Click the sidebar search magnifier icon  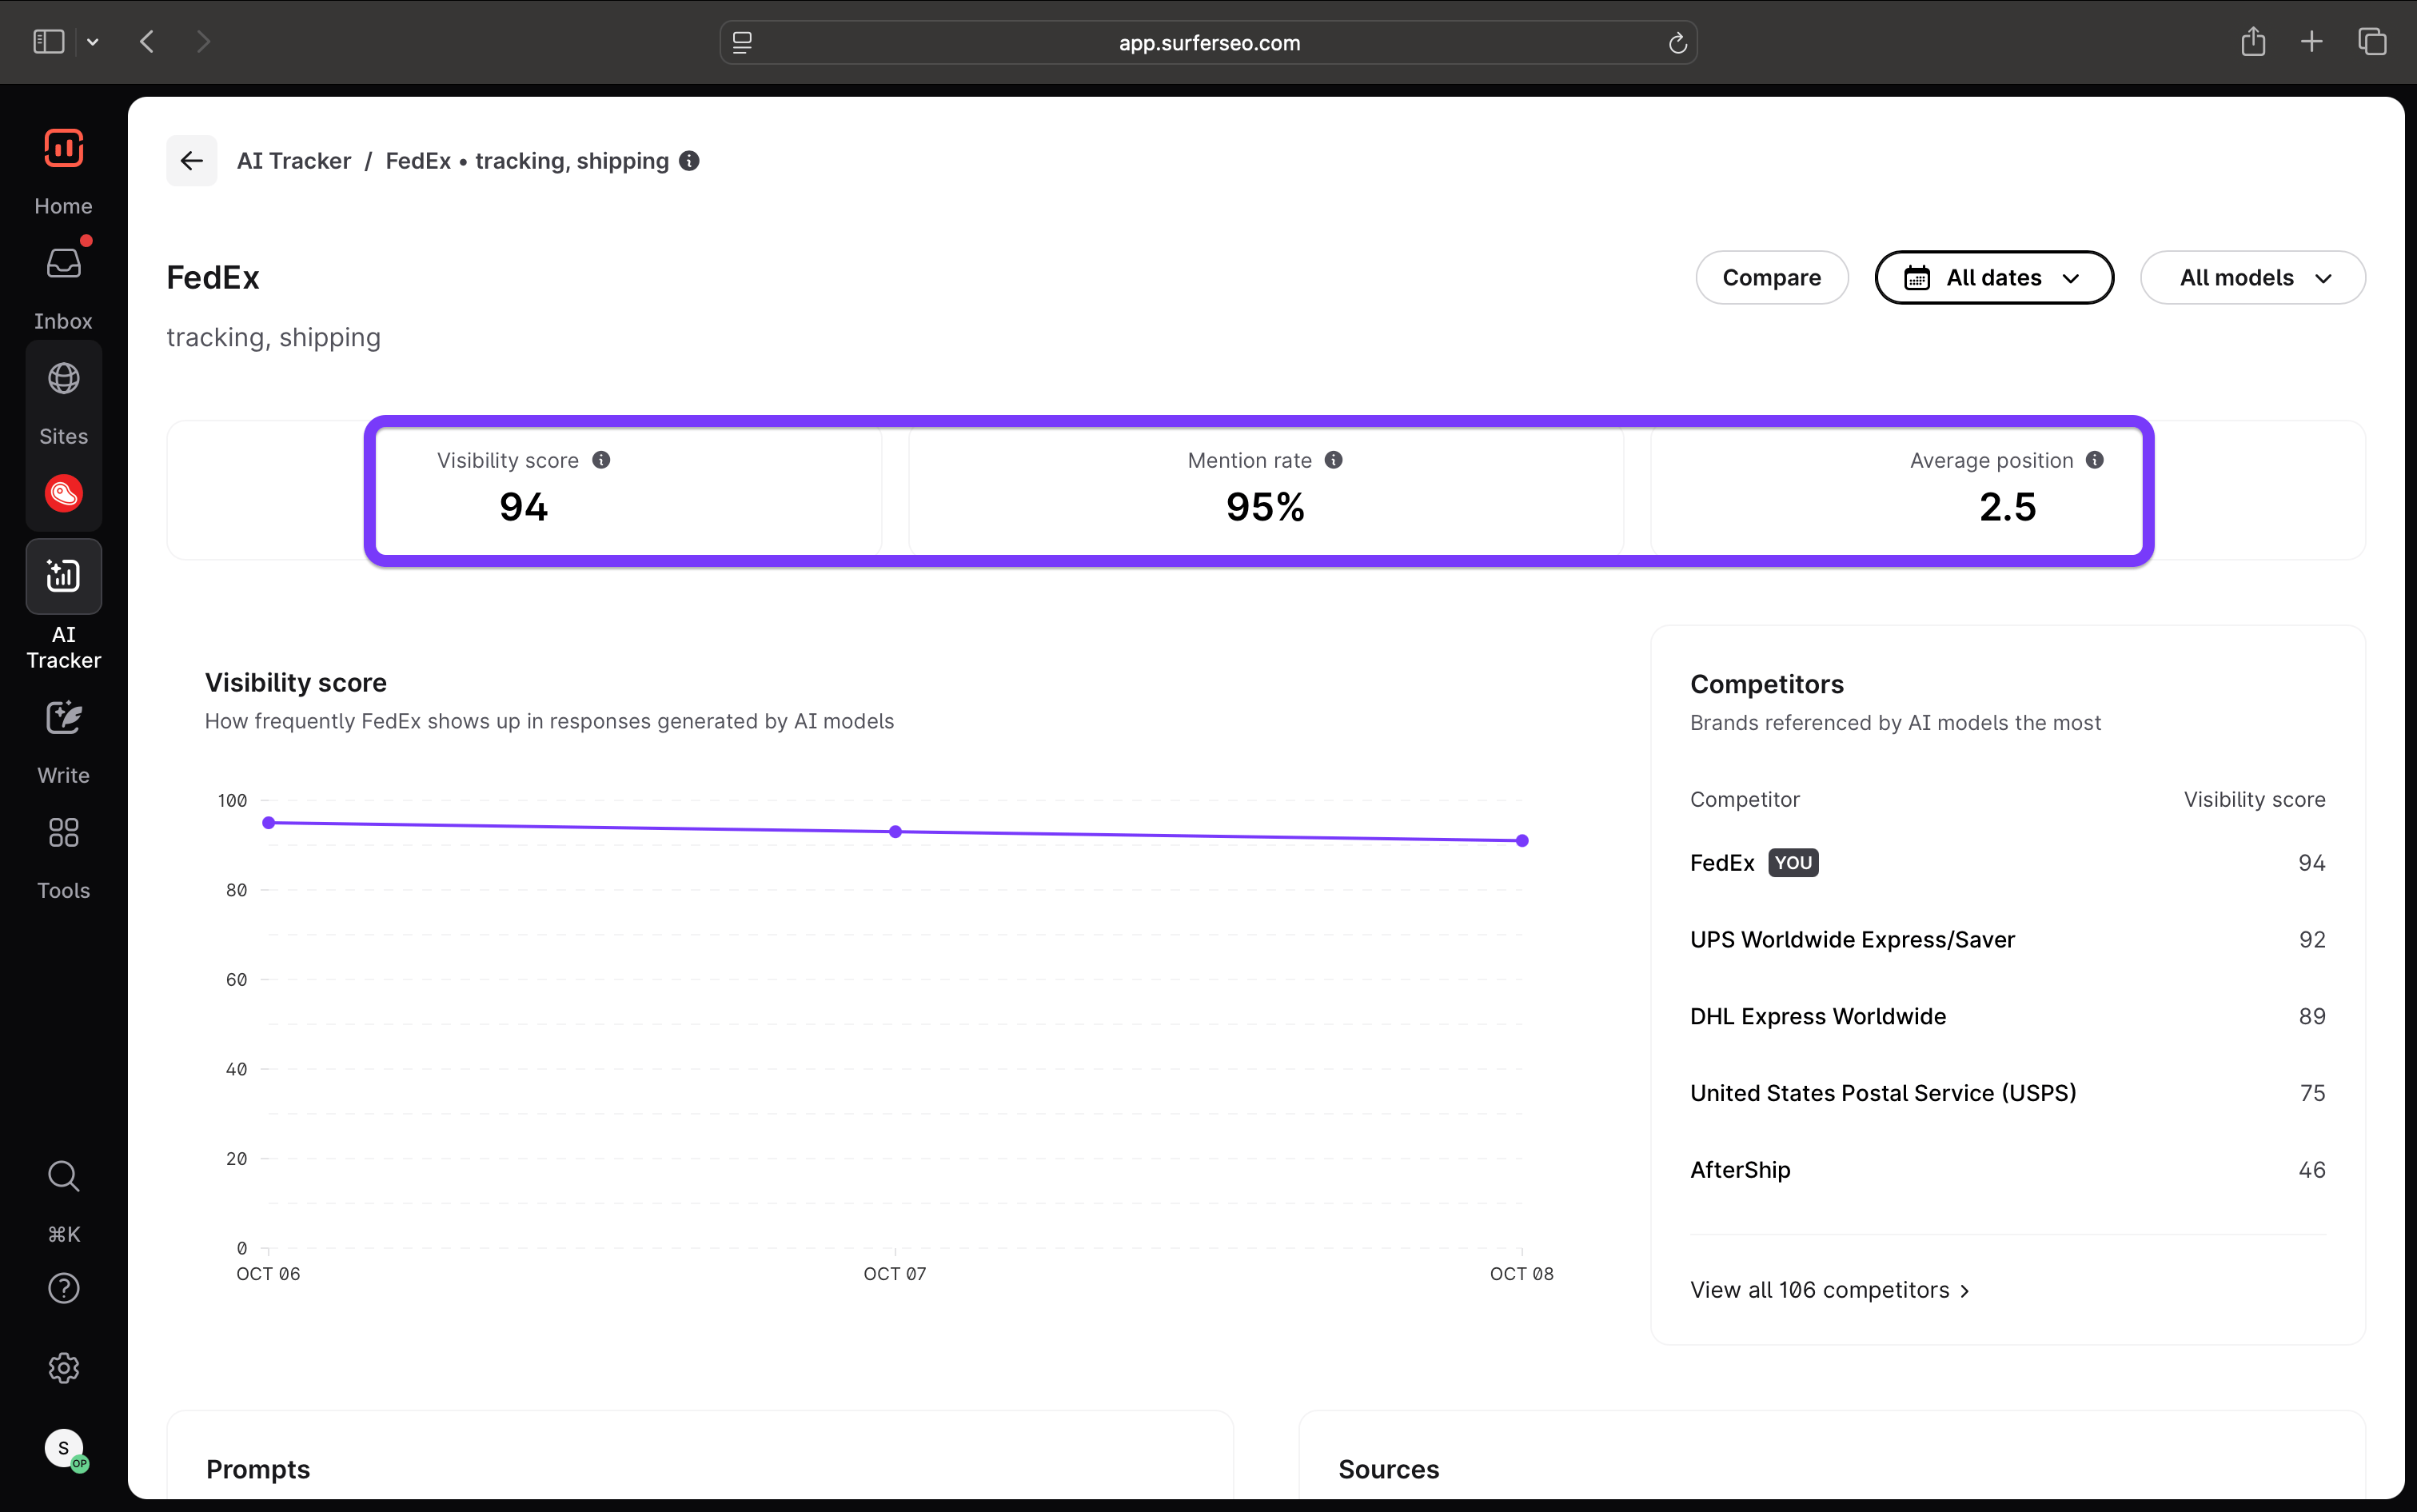click(x=63, y=1176)
